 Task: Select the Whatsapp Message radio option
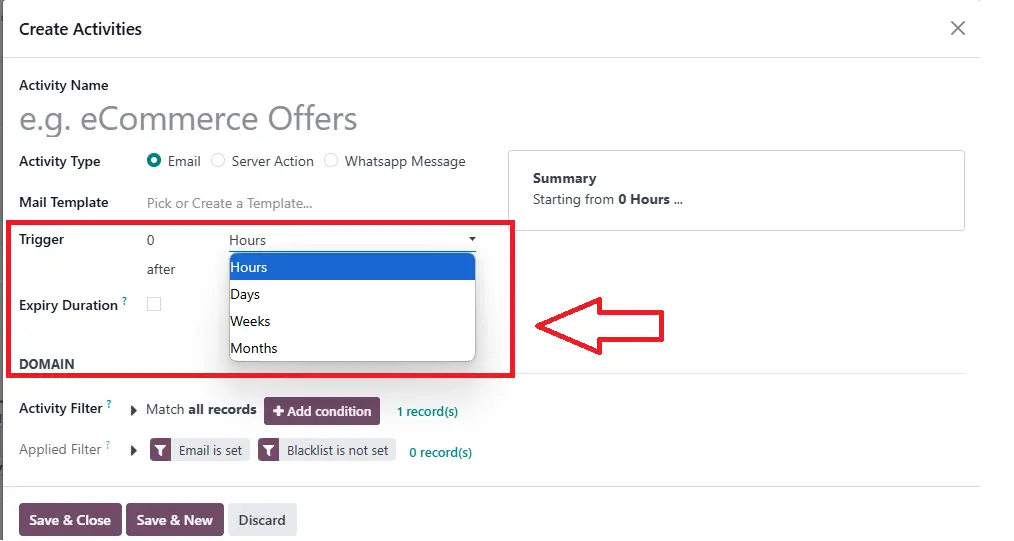[330, 160]
